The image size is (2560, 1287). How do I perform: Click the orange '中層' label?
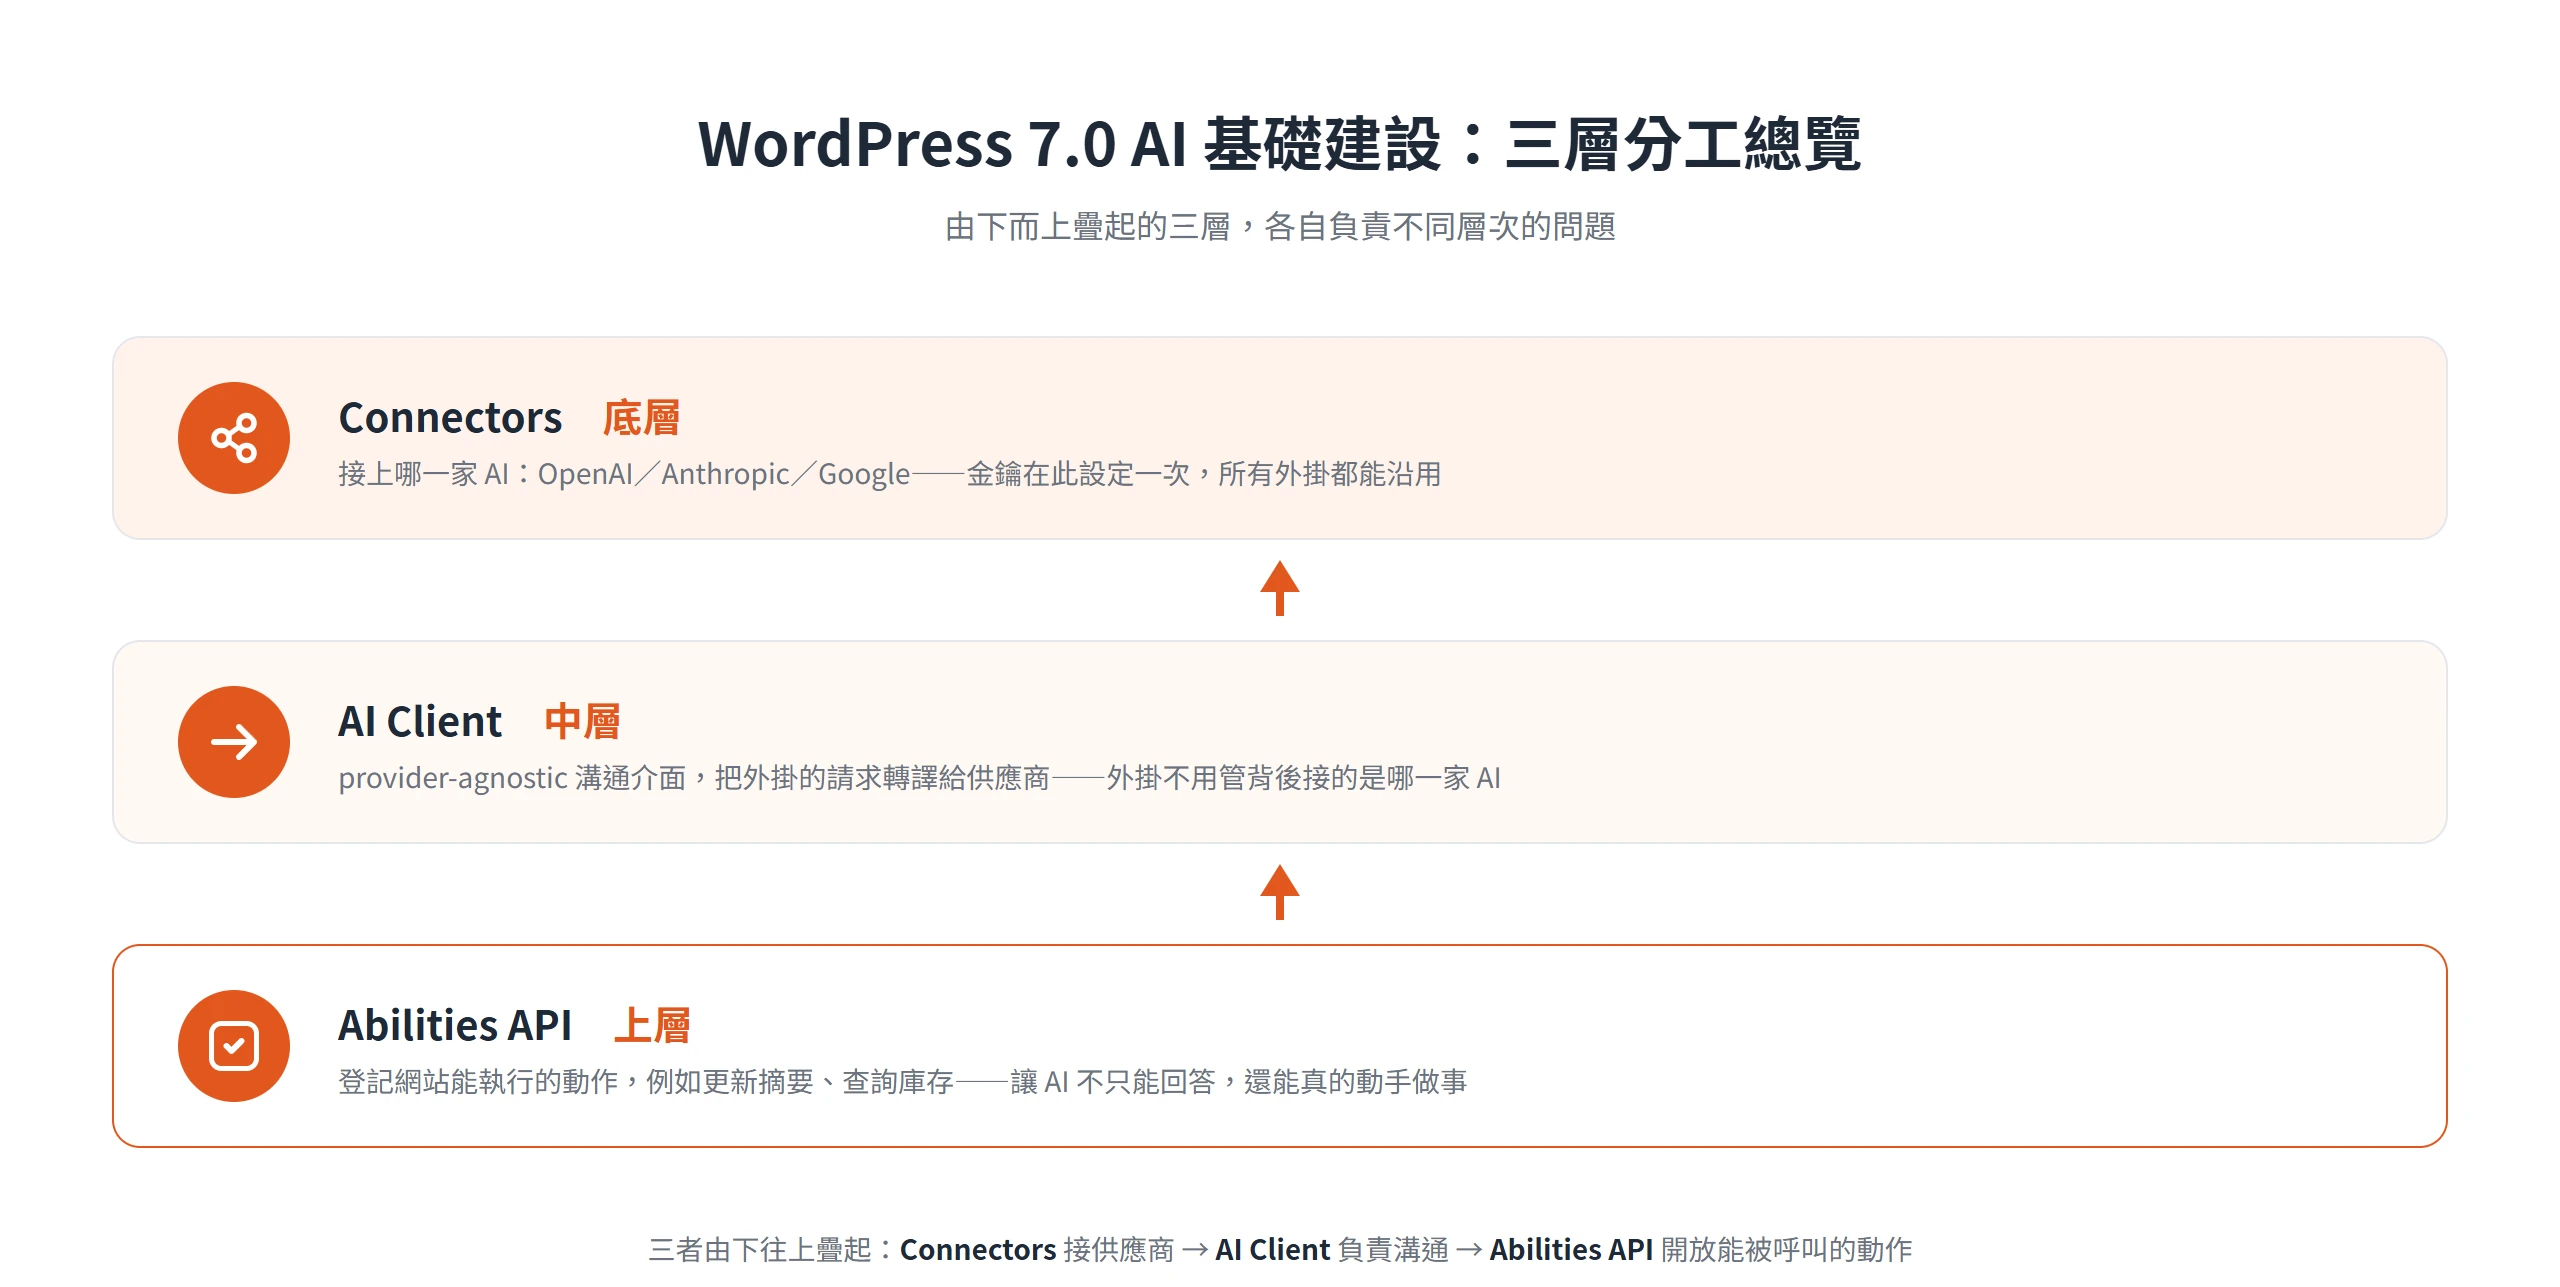pyautogui.click(x=582, y=722)
